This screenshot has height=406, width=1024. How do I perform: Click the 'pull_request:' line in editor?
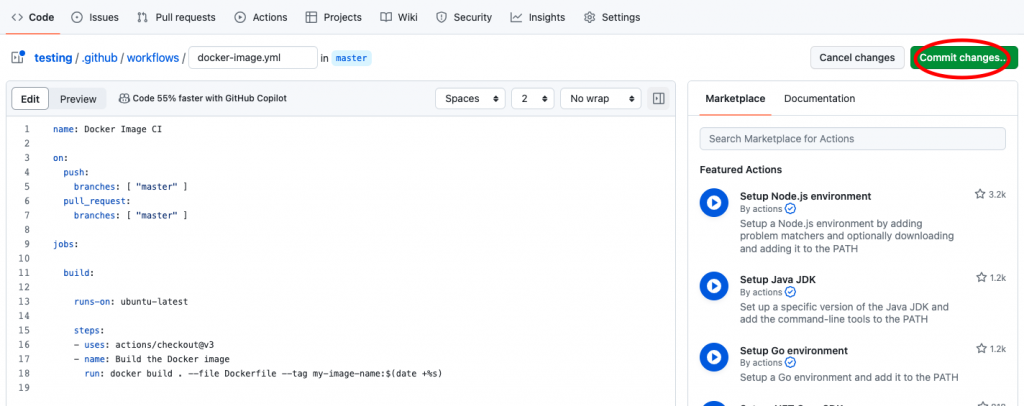pos(97,201)
